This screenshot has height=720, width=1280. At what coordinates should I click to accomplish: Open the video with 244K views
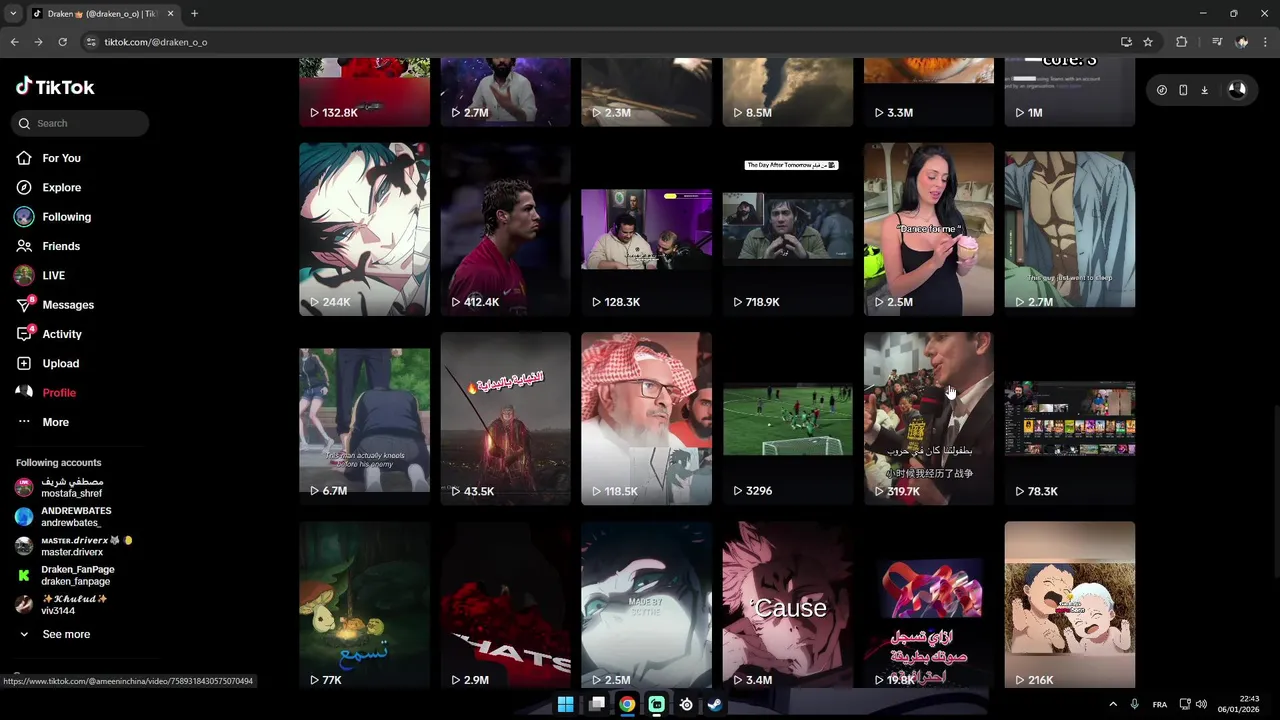[x=364, y=229]
